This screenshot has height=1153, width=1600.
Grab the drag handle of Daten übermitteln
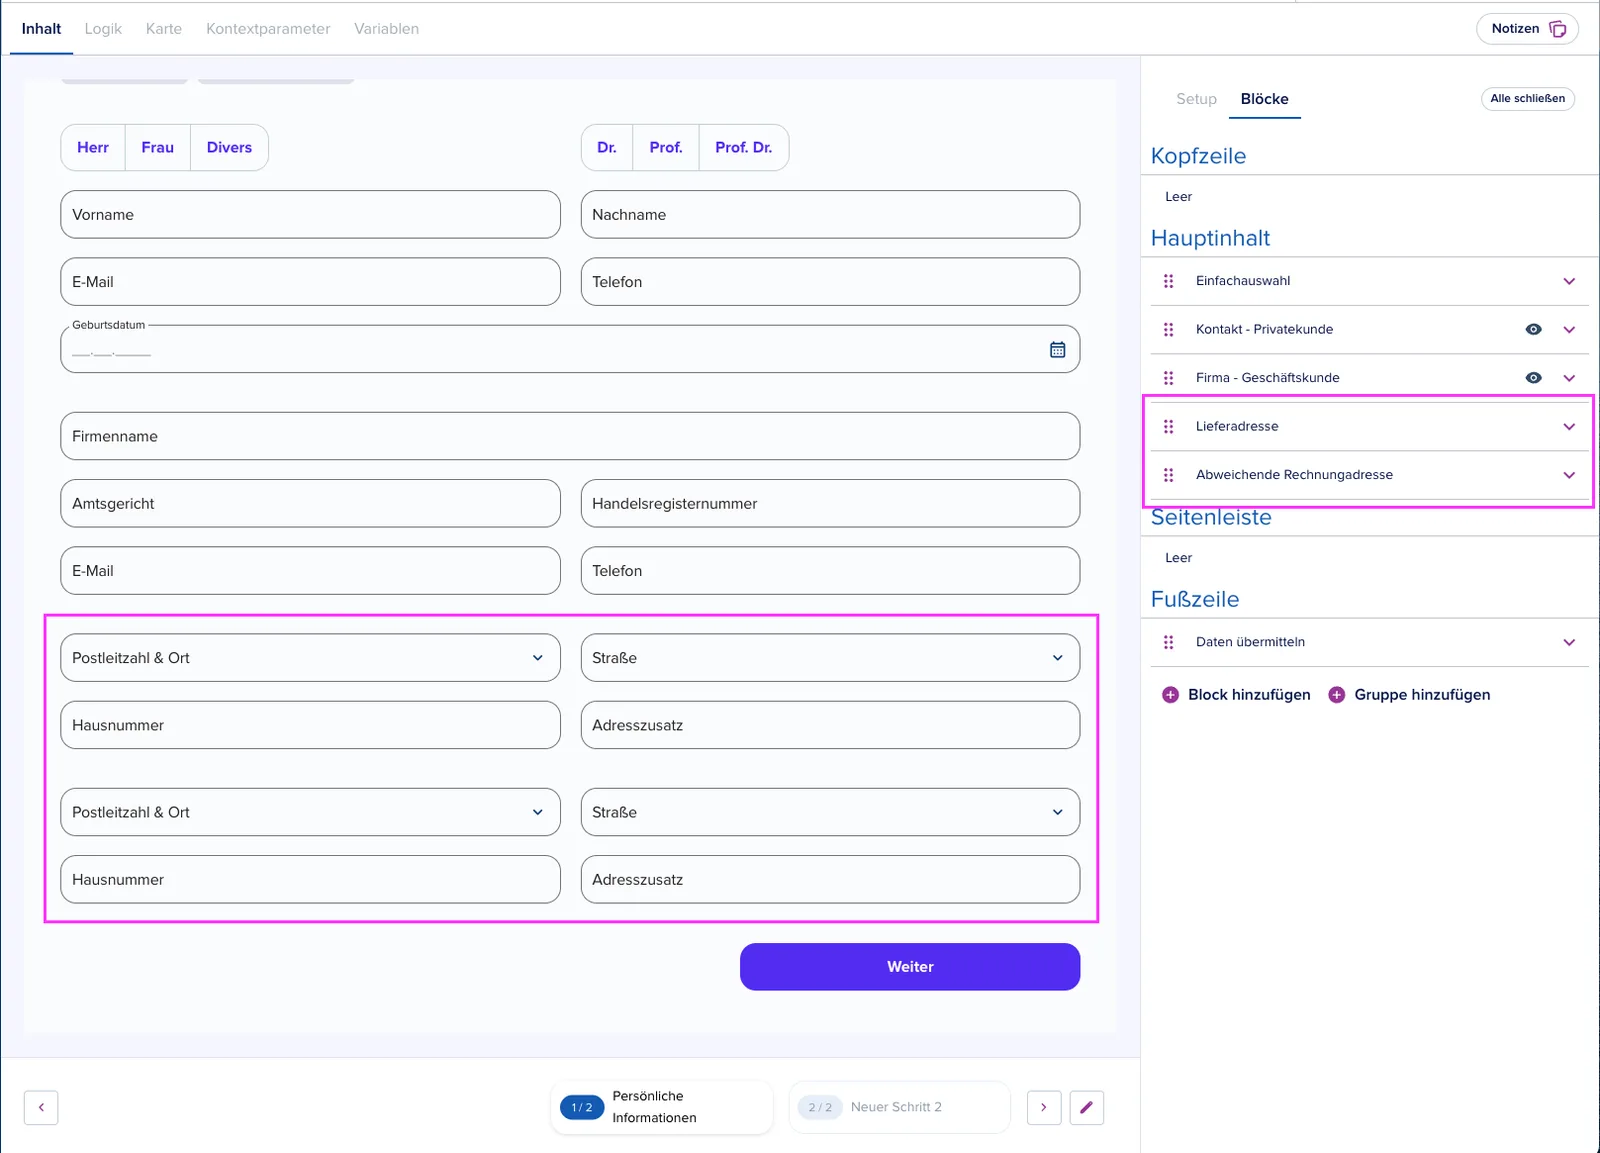click(x=1168, y=642)
